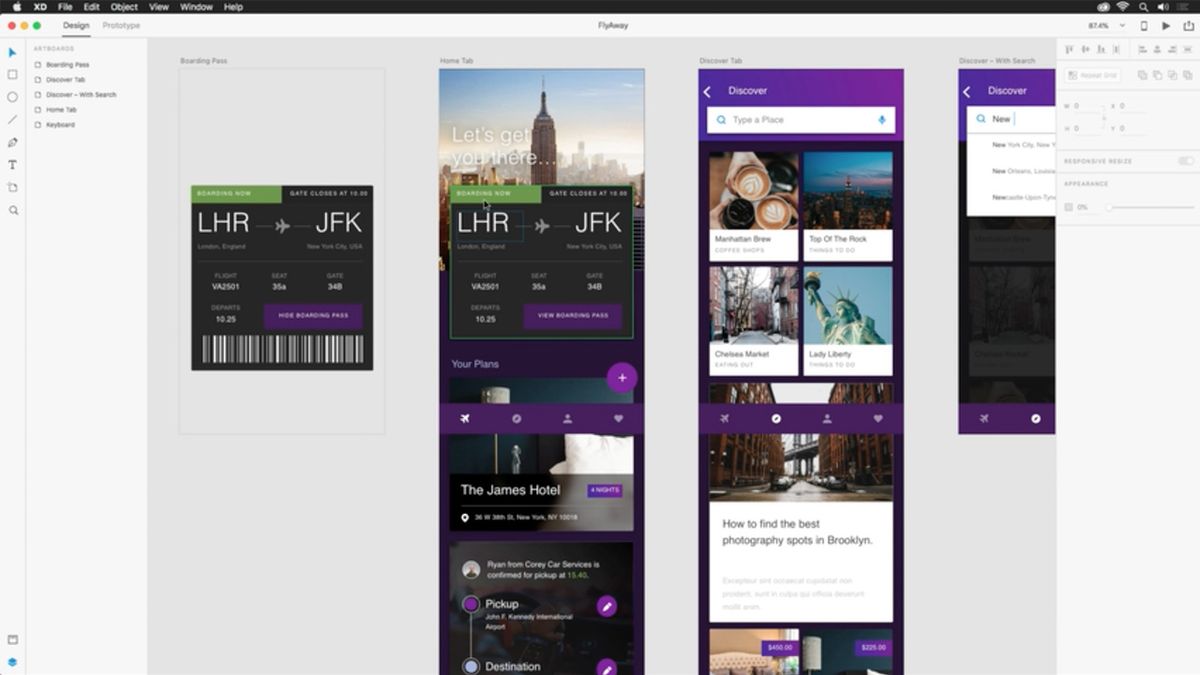Click the Repeat Grid button
The image size is (1200, 675).
click(x=1092, y=74)
